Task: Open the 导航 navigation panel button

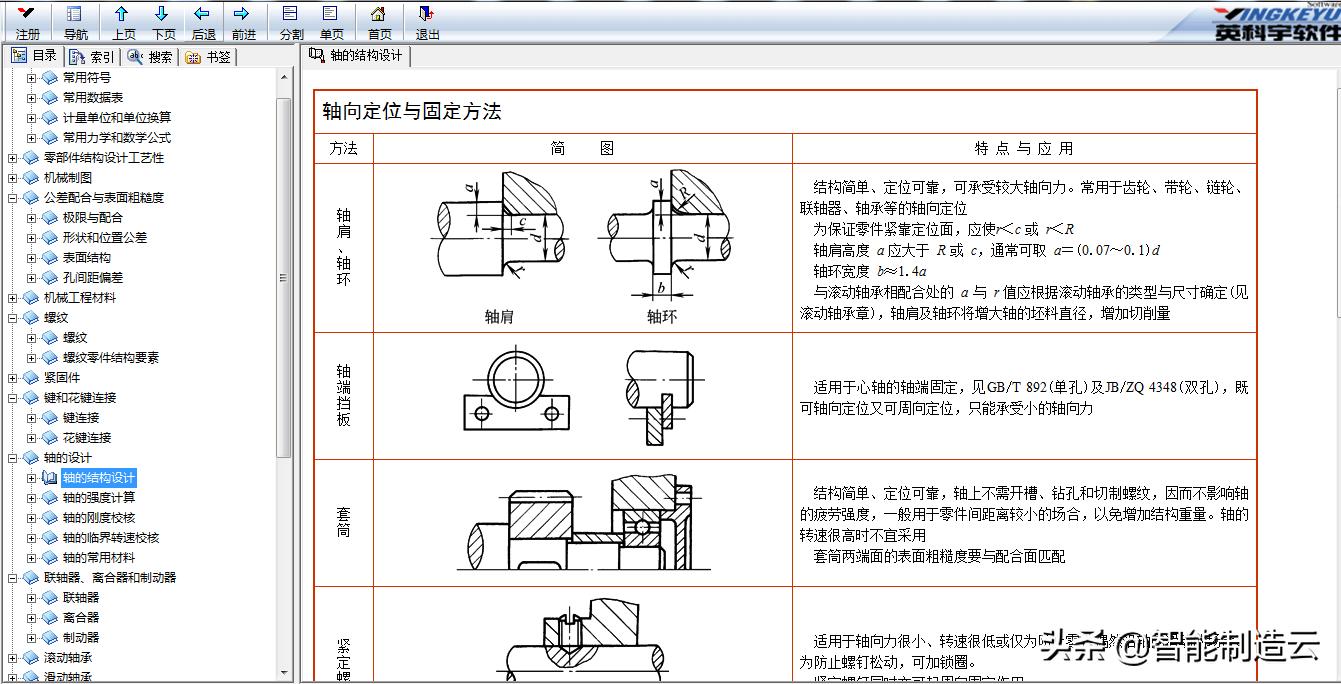Action: 75,22
